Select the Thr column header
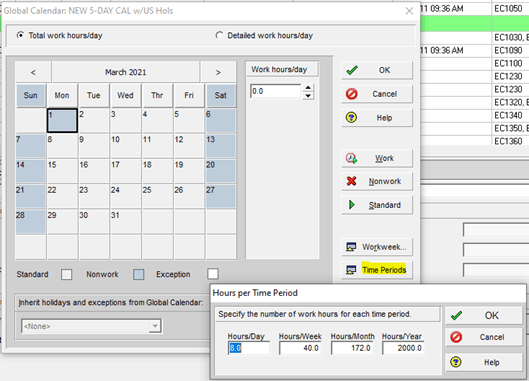 click(157, 96)
